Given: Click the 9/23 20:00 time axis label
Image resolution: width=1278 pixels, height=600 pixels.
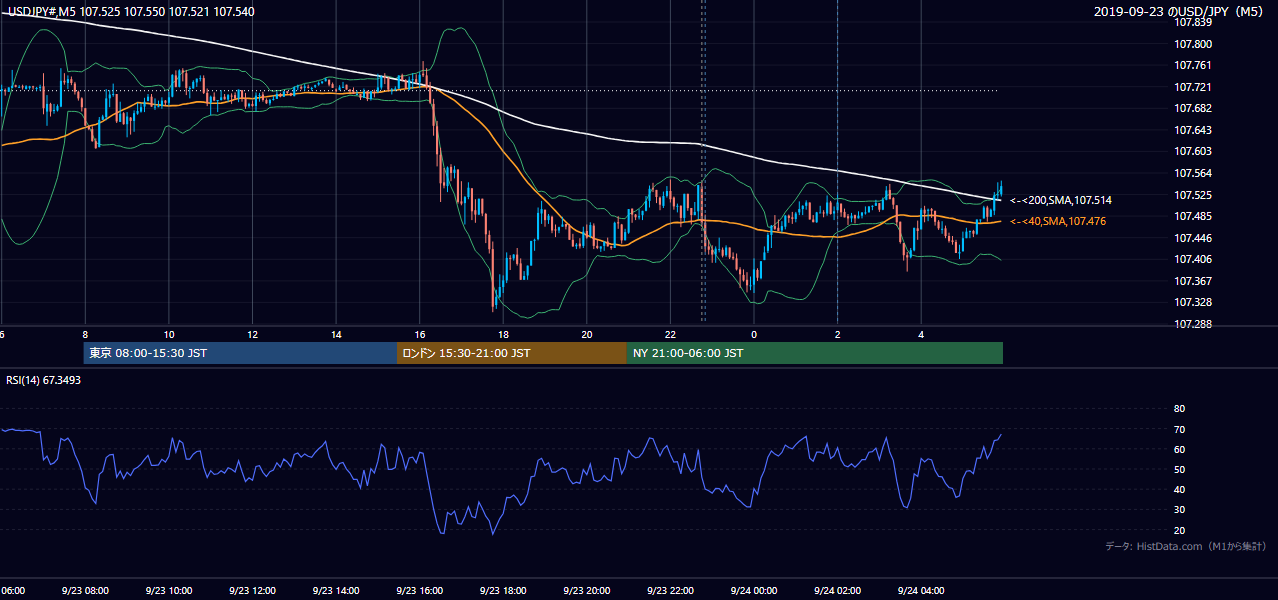Looking at the screenshot, I should pos(587,591).
